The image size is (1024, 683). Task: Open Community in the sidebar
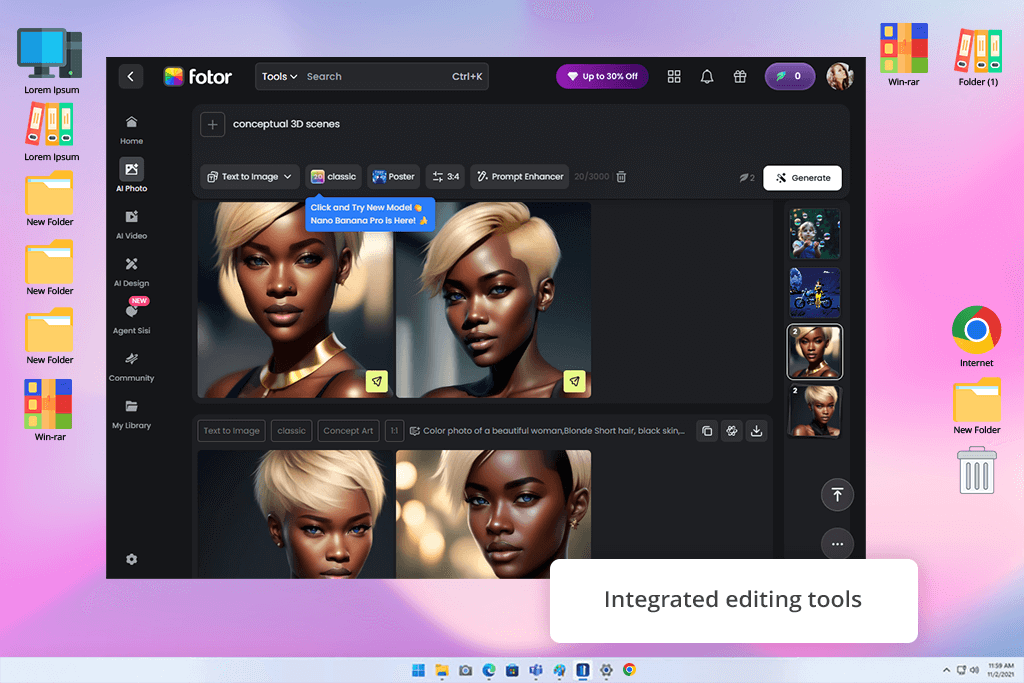point(131,366)
